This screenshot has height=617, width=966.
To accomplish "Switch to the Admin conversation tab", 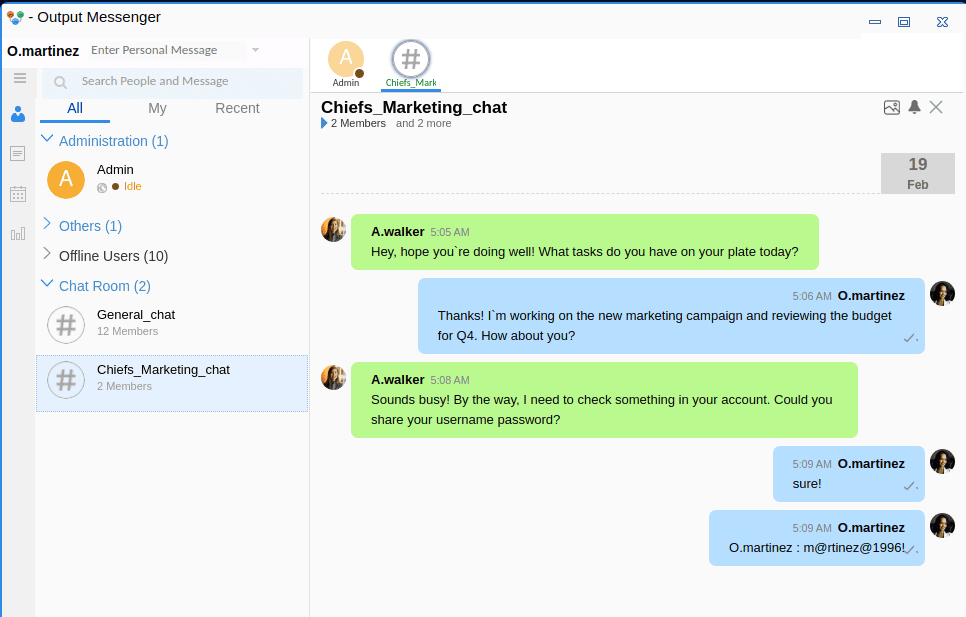I will 346,63.
